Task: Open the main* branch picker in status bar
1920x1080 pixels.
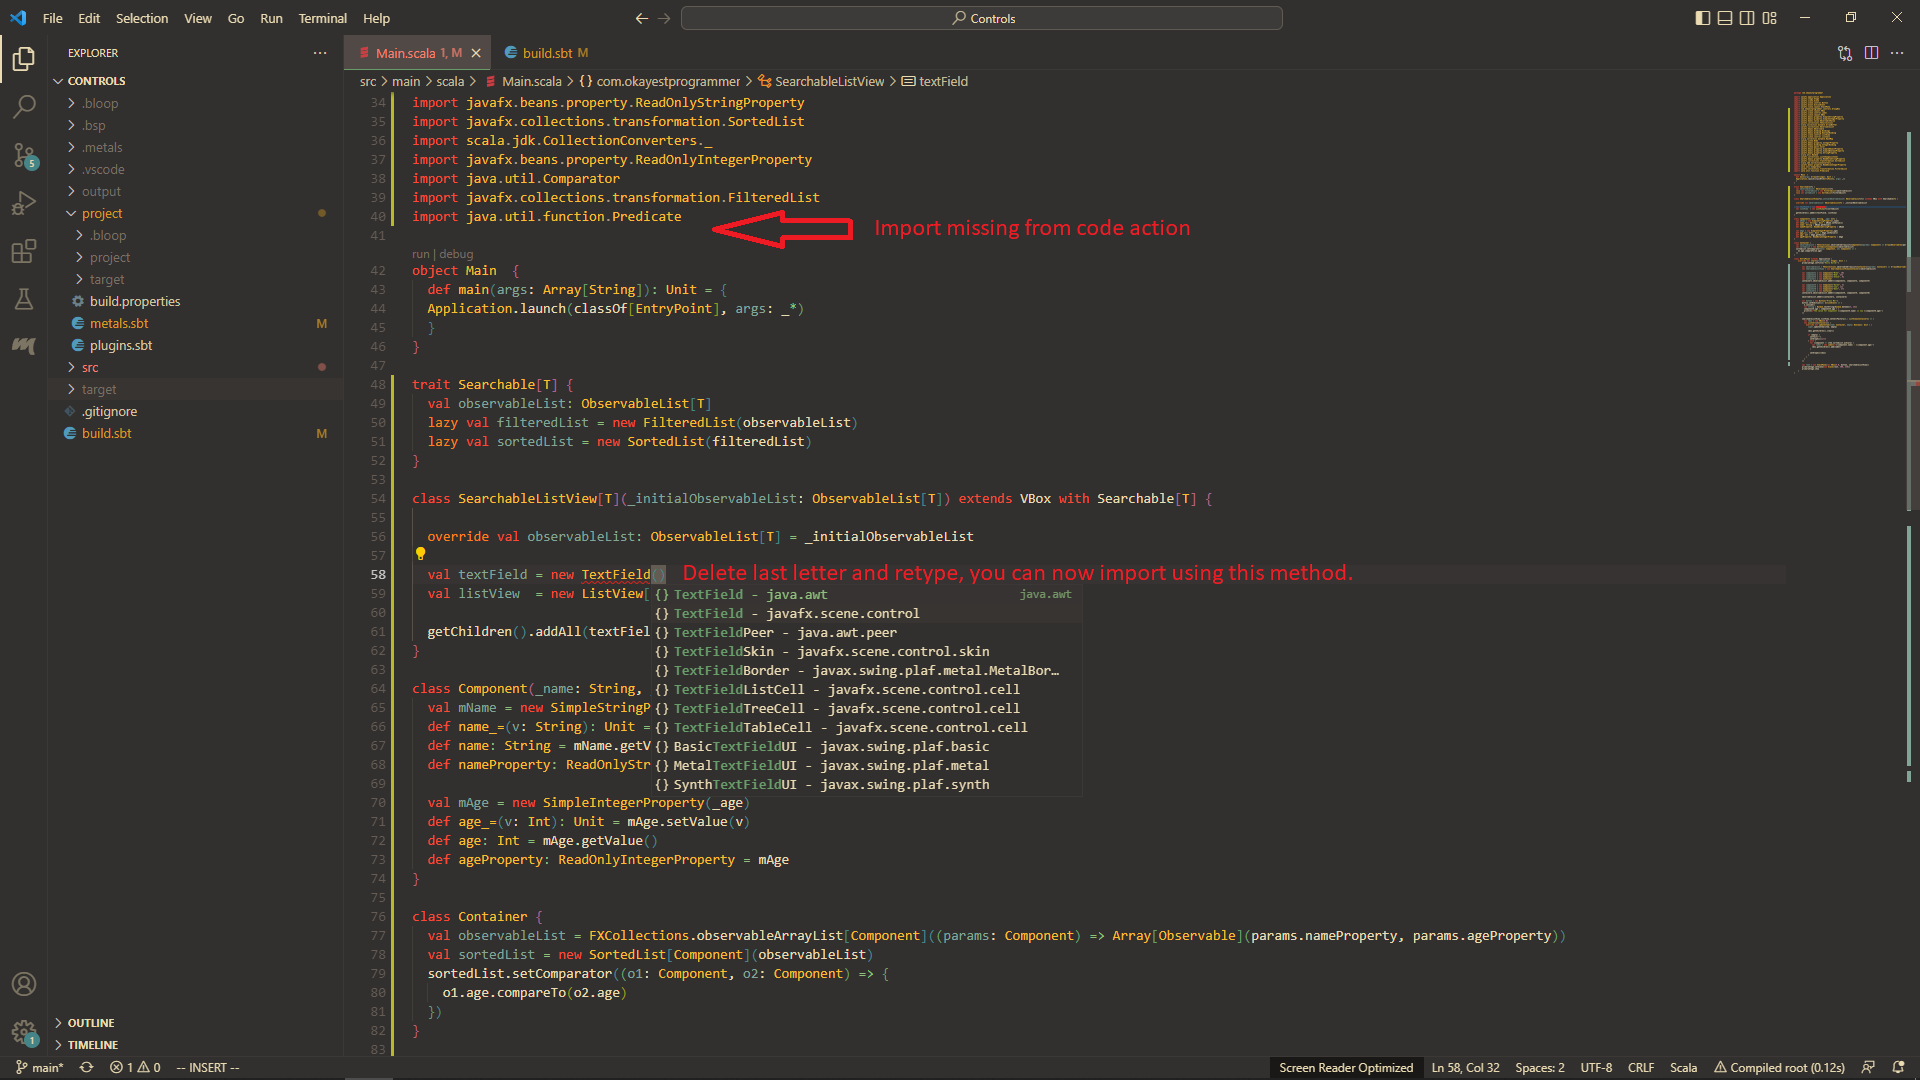Action: click(40, 1067)
